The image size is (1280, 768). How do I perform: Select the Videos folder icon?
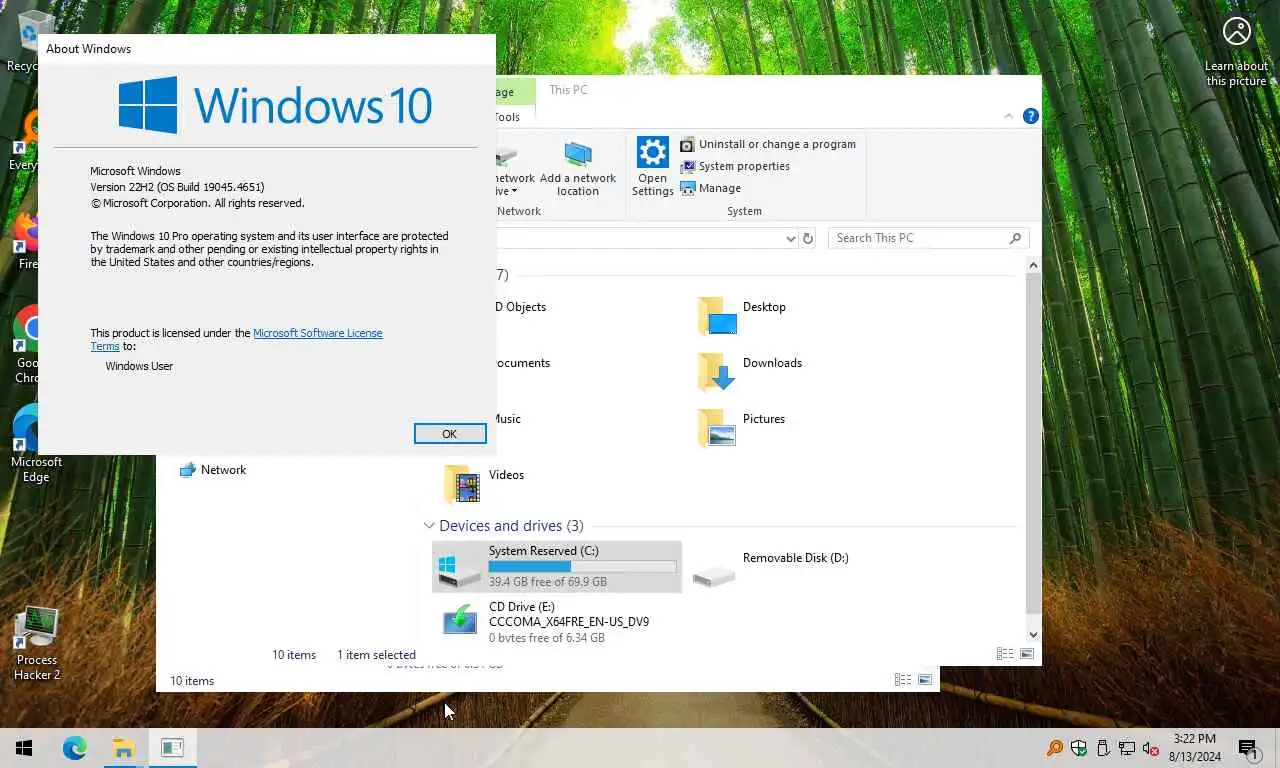pos(462,483)
